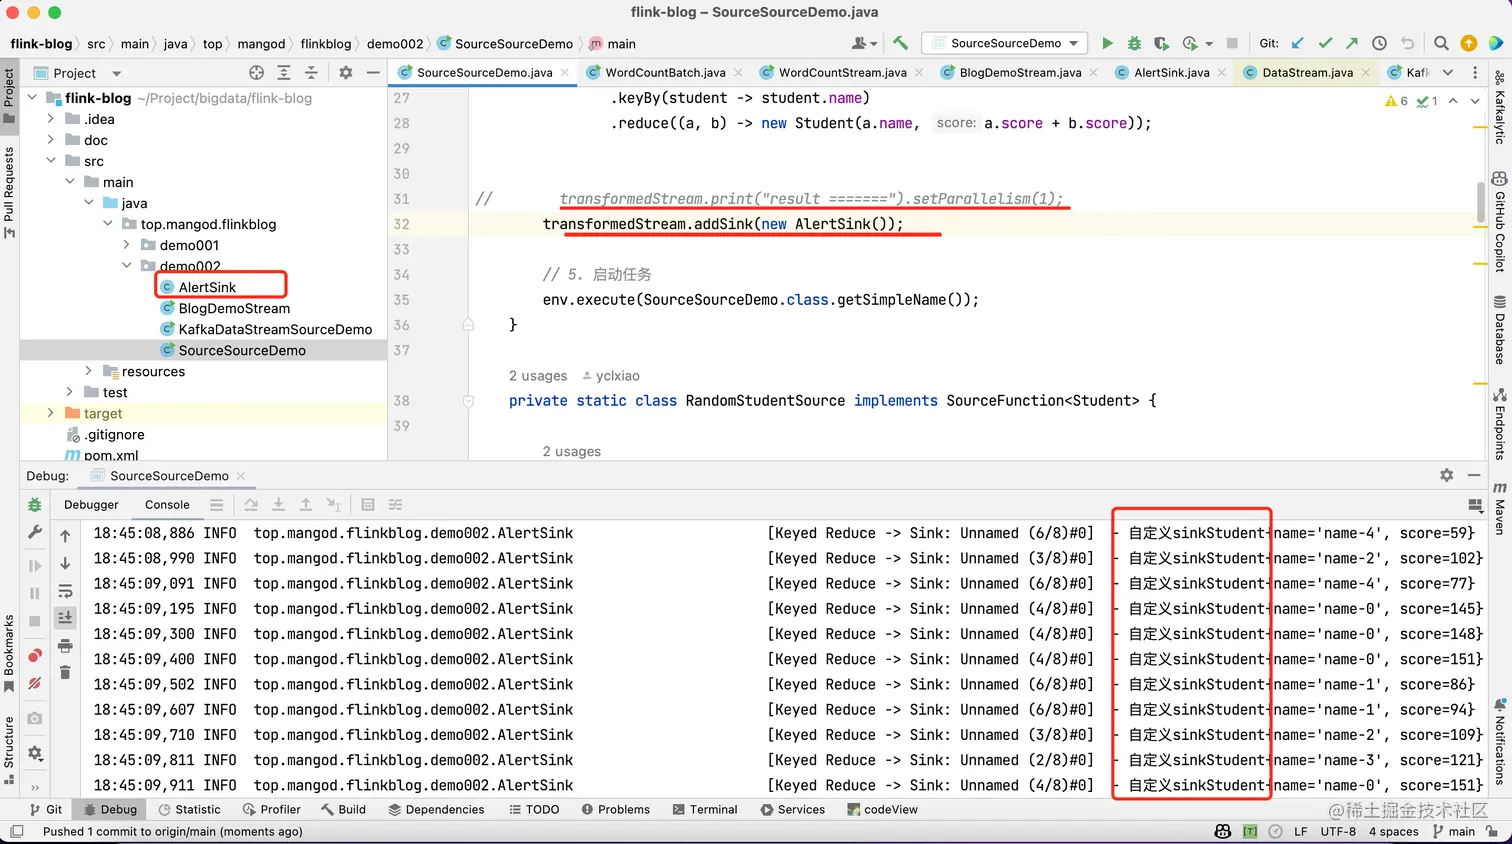Screen dimensions: 1512x844
Task: Step over using the debugger toolbar icon
Action: click(251, 505)
